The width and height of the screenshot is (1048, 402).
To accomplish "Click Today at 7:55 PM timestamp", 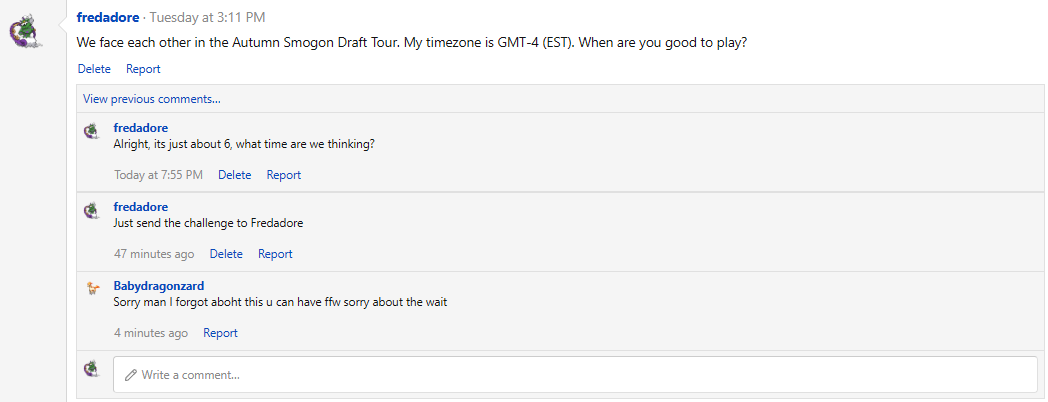I will [158, 175].
